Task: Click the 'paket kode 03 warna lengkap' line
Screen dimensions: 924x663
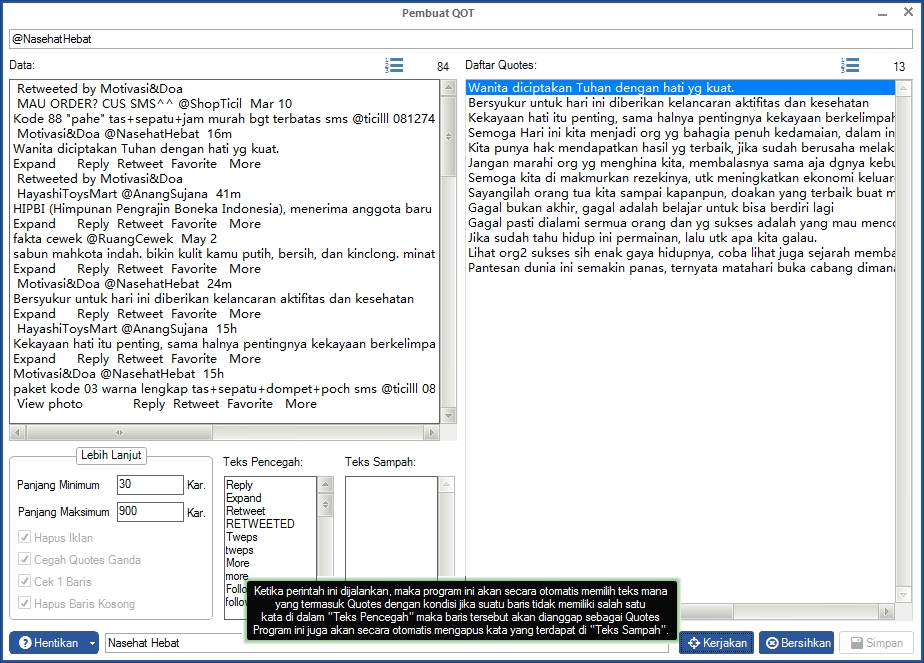Action: point(224,389)
